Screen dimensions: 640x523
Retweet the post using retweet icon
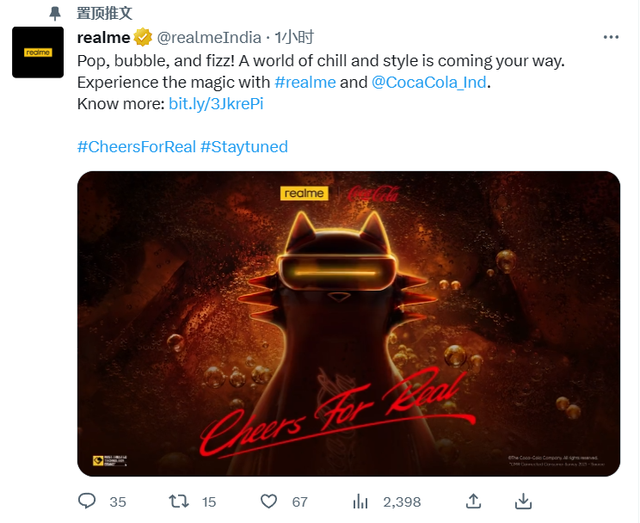click(179, 501)
